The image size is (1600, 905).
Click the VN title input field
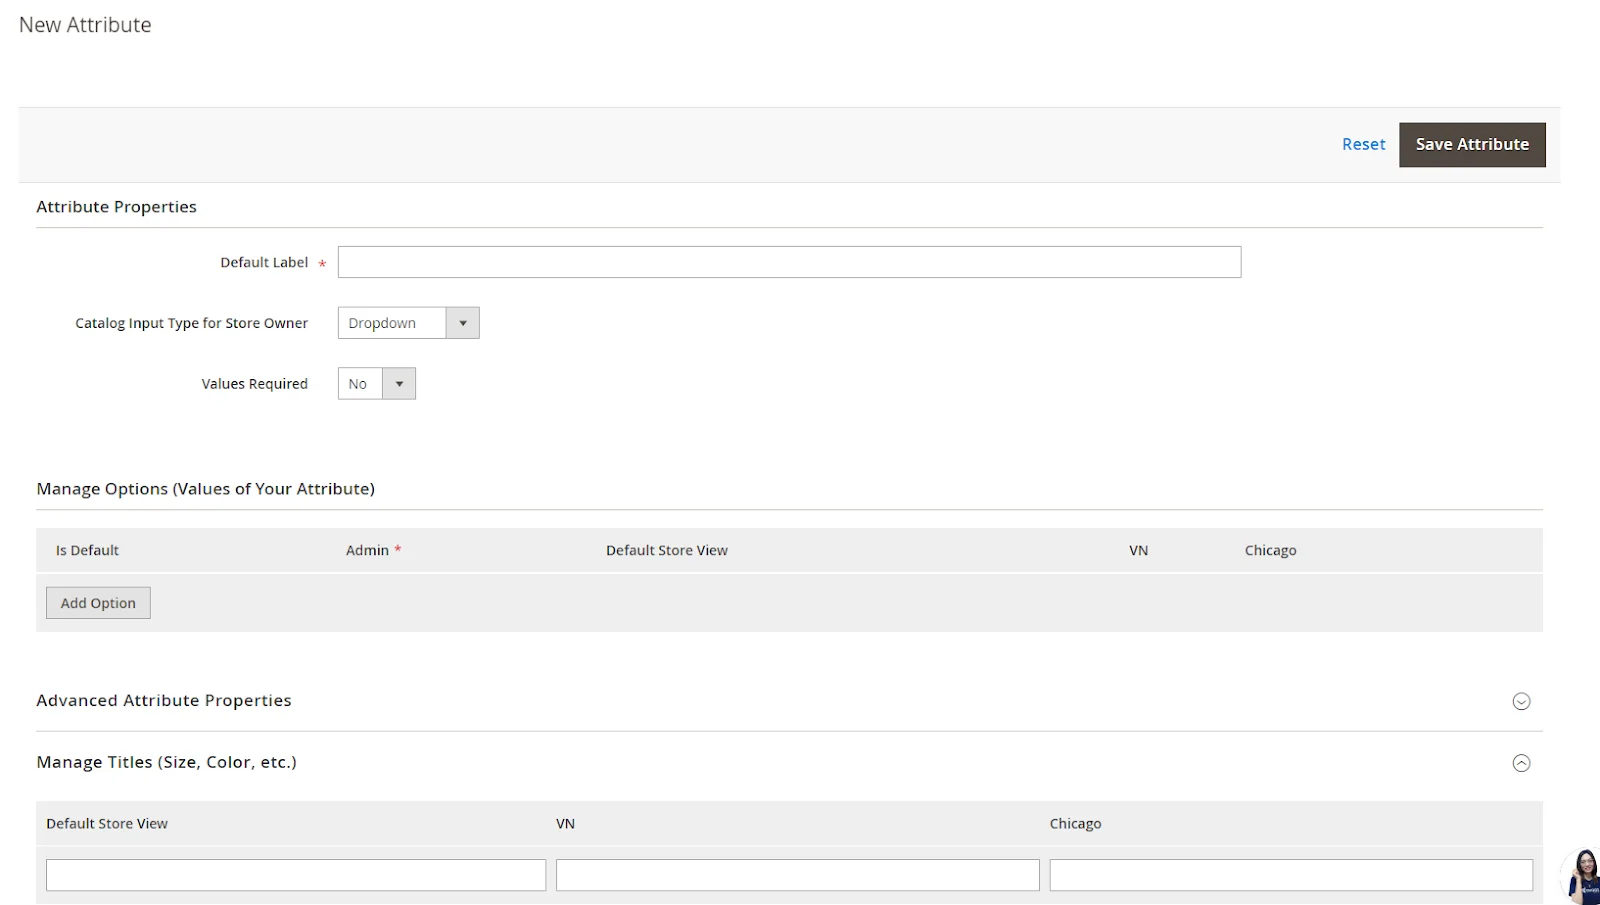pos(797,874)
